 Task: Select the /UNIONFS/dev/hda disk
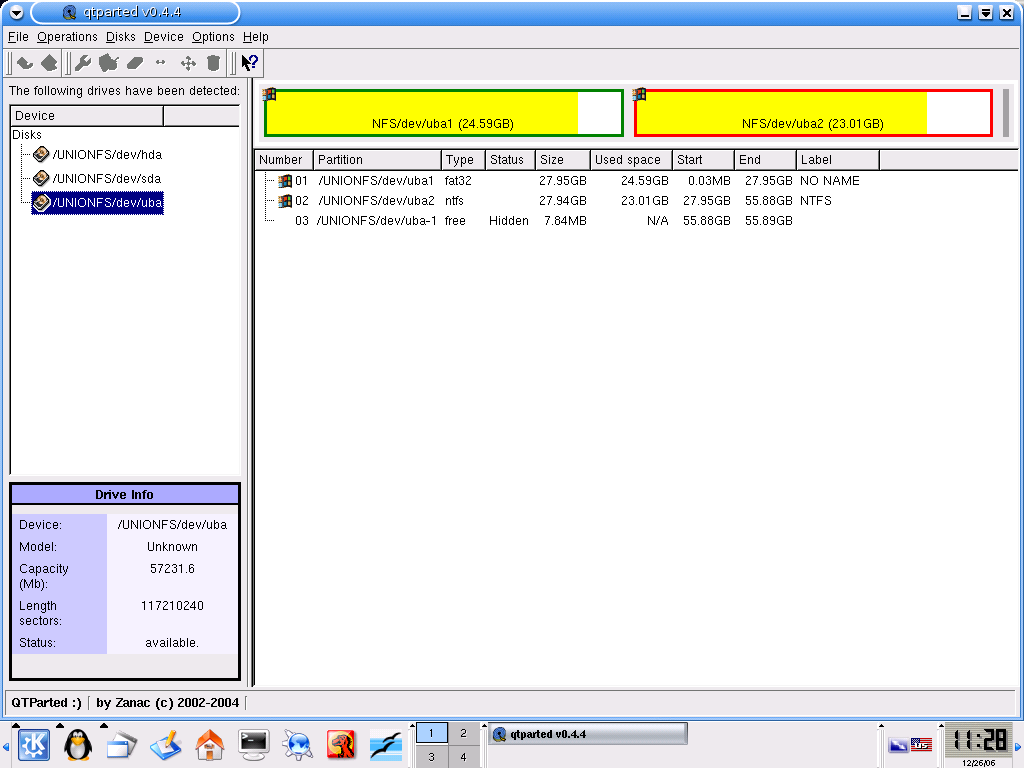pyautogui.click(x=107, y=155)
